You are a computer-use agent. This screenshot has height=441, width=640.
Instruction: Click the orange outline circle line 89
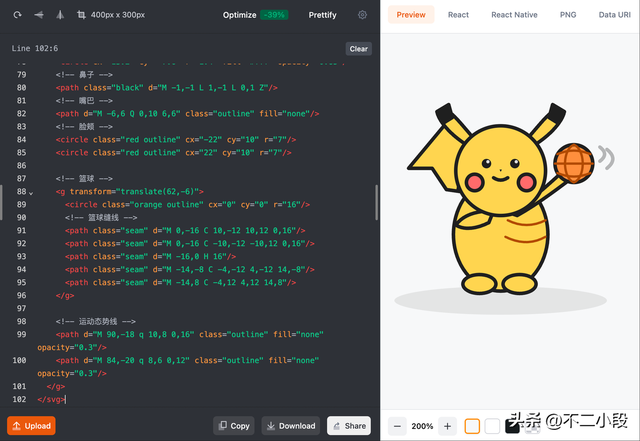pyautogui.click(x=187, y=205)
